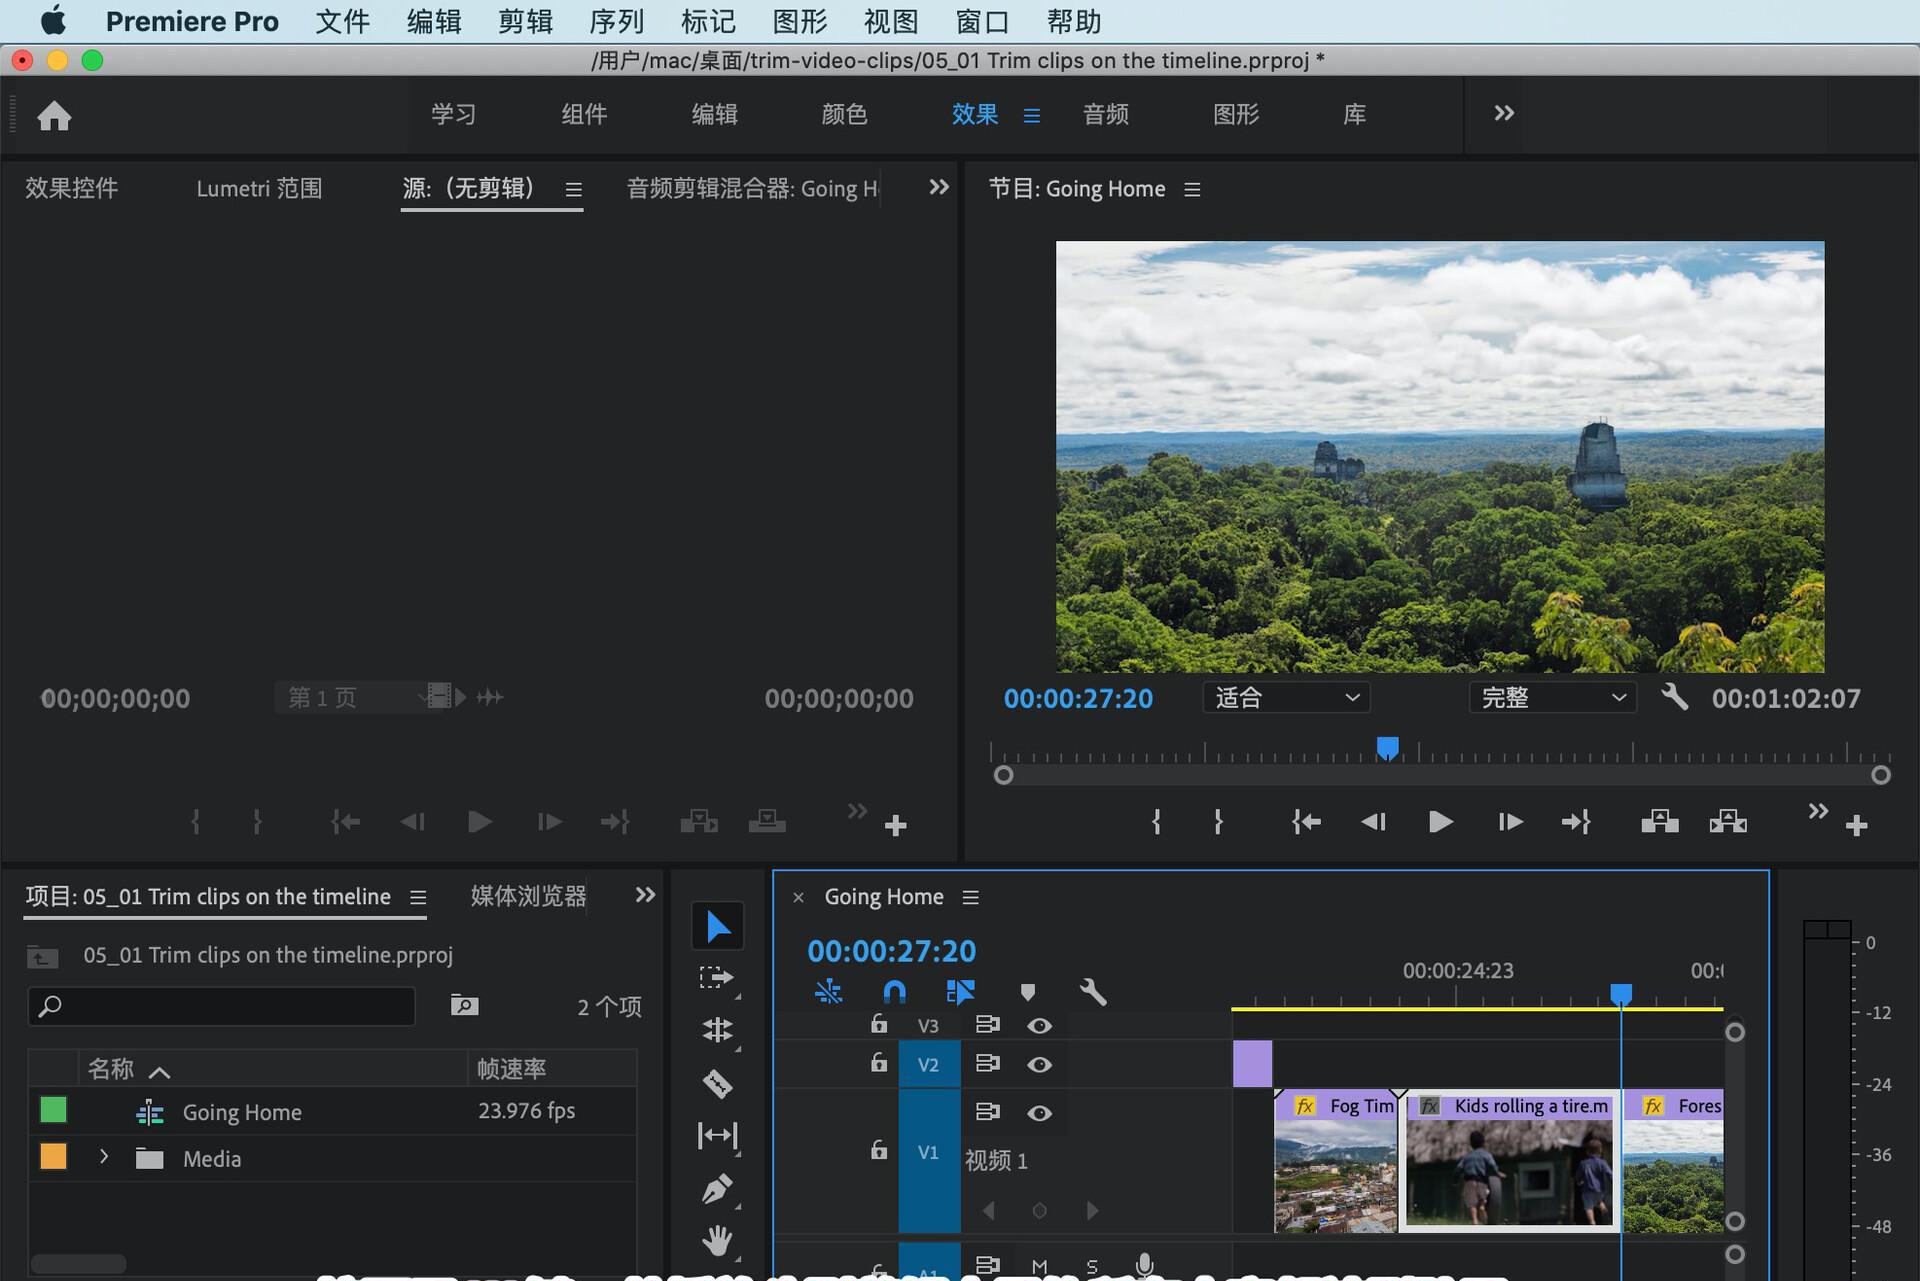Add a marker in the timeline

point(1027,992)
